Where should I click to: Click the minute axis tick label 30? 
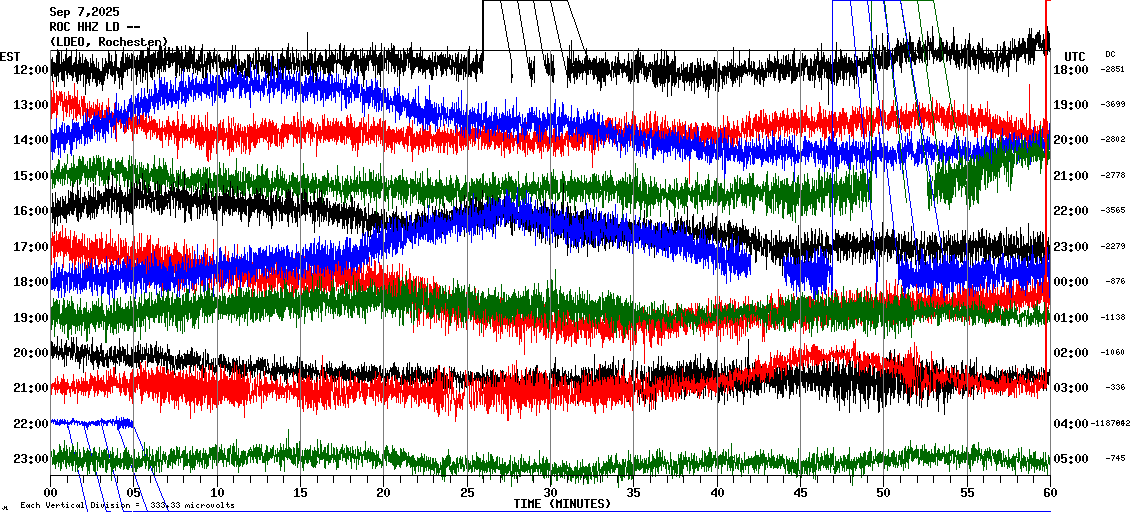point(551,492)
